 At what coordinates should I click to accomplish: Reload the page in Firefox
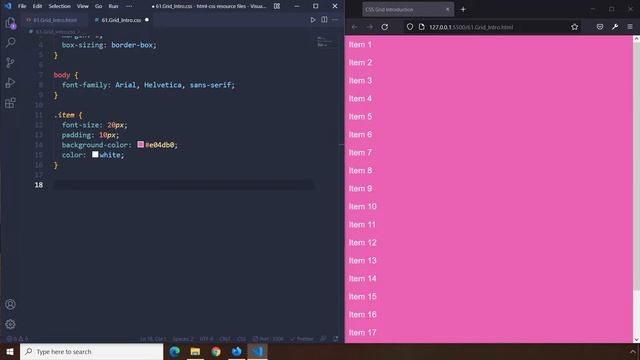click(x=384, y=27)
